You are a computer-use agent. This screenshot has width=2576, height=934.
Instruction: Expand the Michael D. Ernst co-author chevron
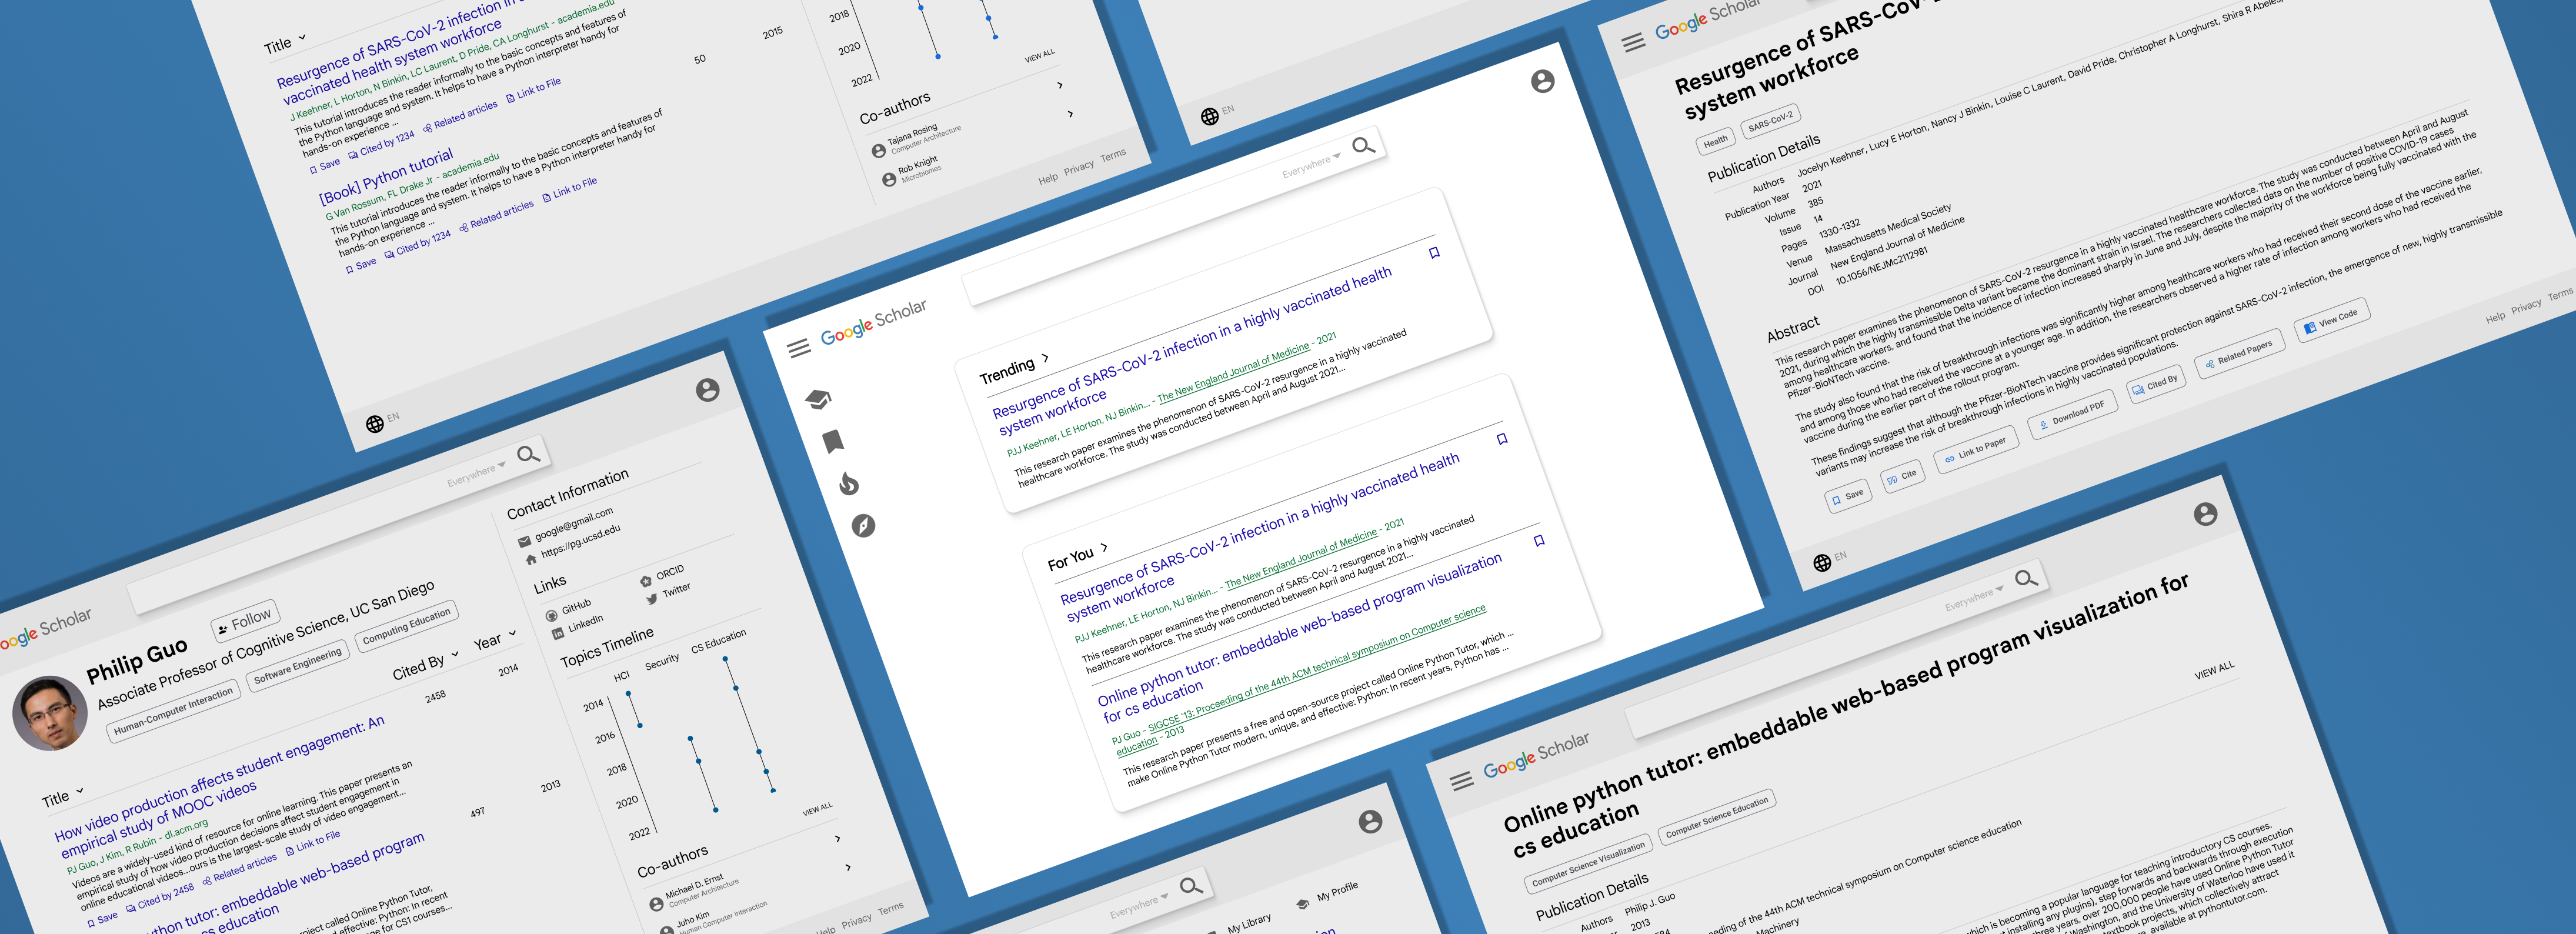point(838,838)
